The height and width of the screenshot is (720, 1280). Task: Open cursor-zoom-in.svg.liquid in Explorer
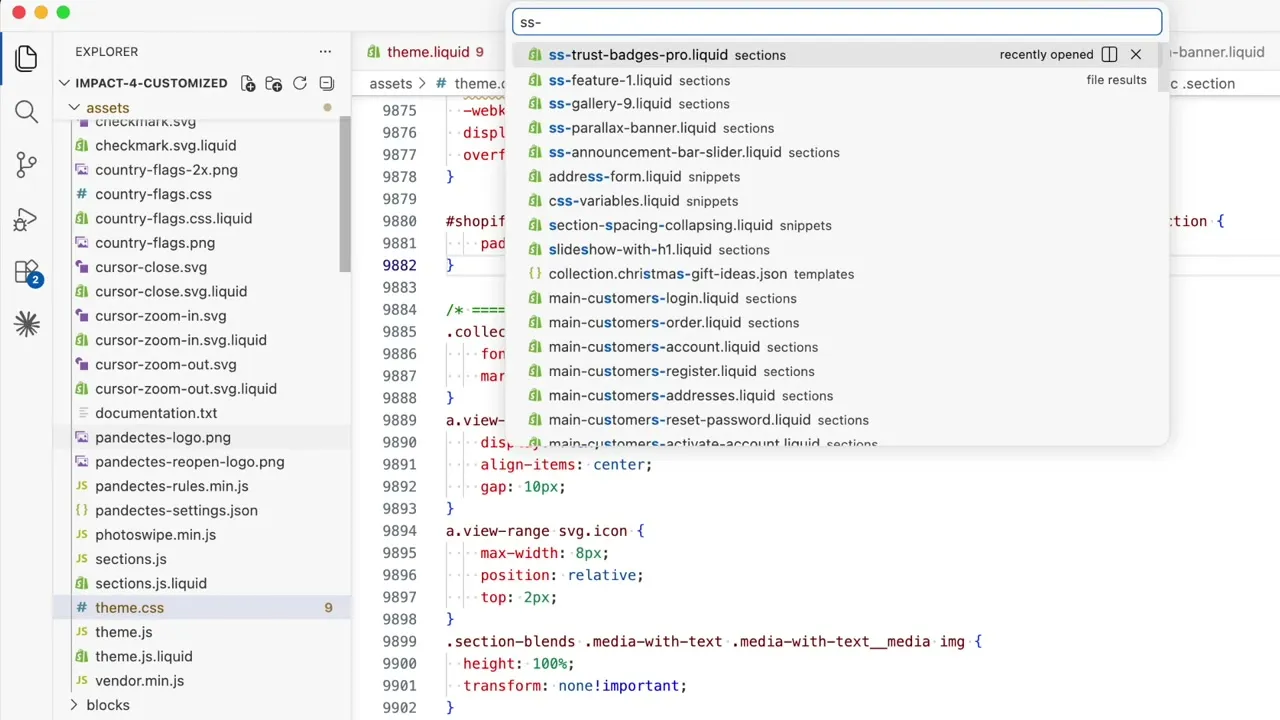pos(181,340)
